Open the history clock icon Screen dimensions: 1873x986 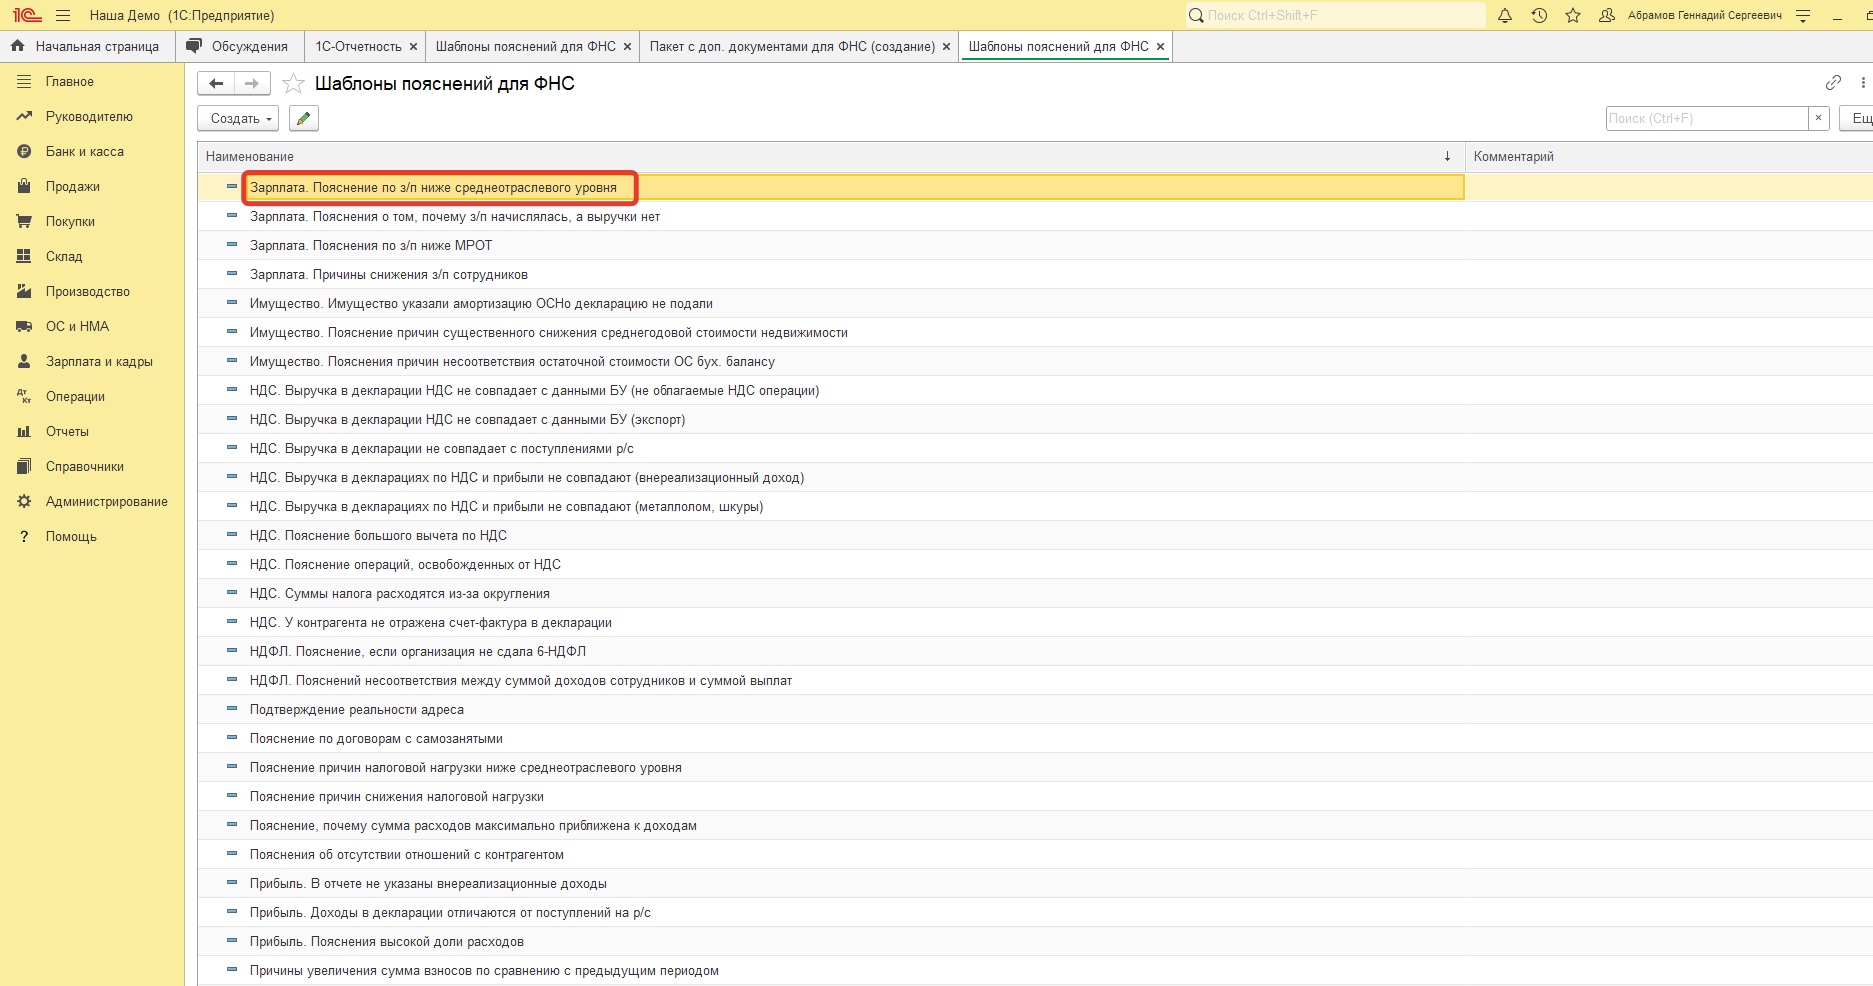click(x=1539, y=16)
